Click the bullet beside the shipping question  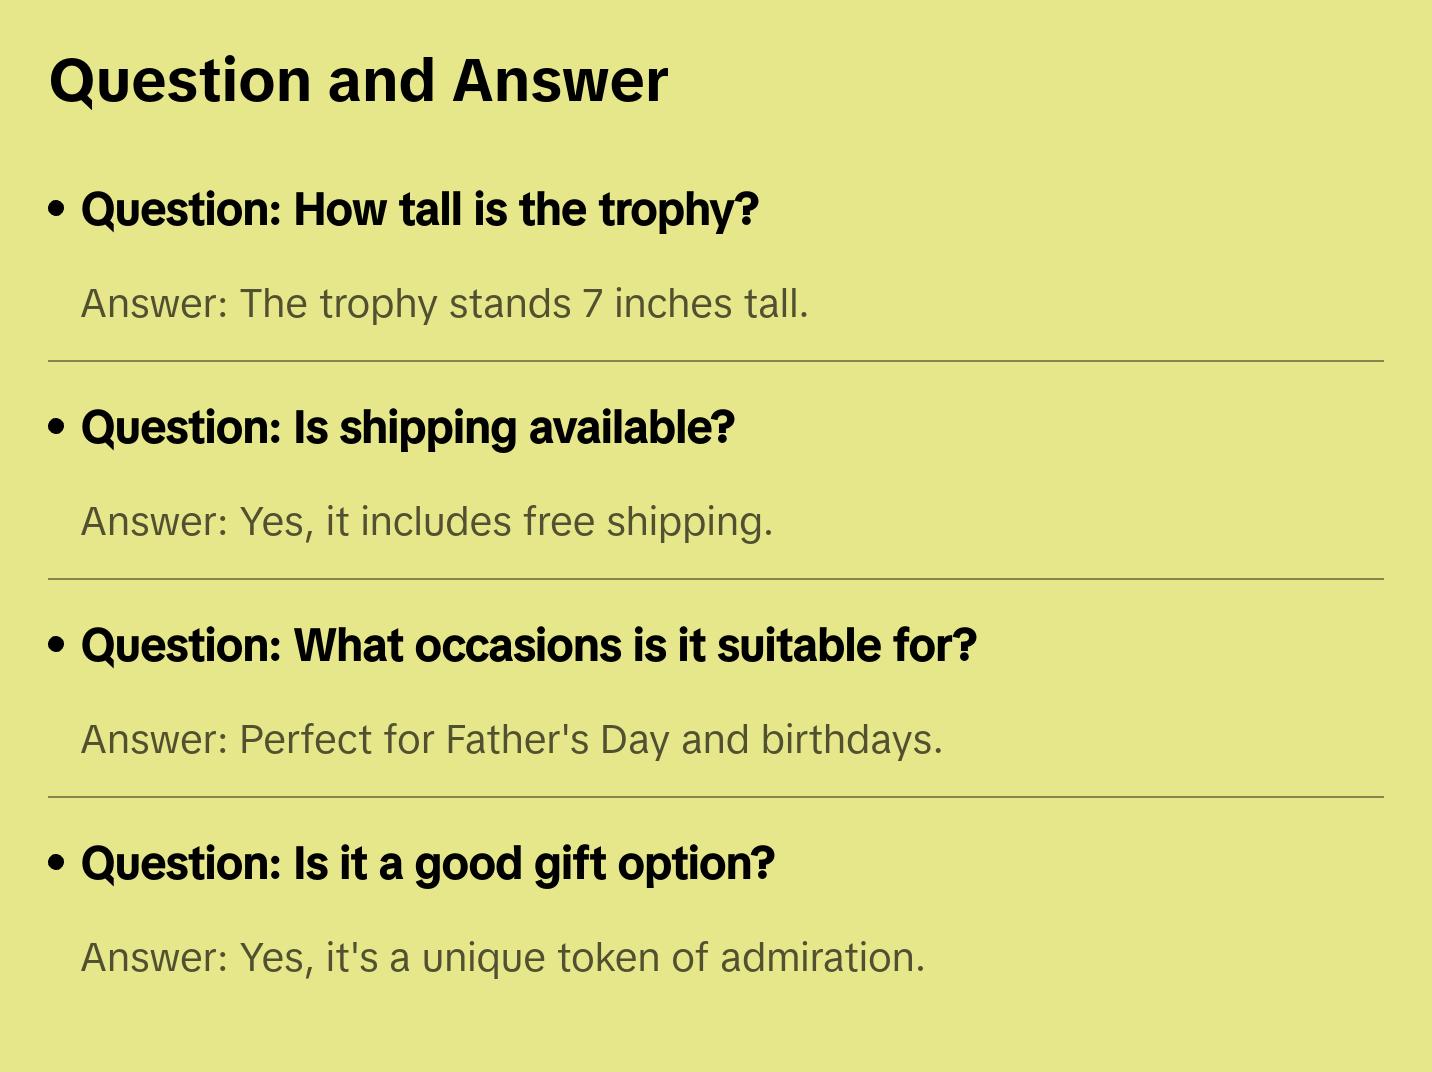[57, 428]
